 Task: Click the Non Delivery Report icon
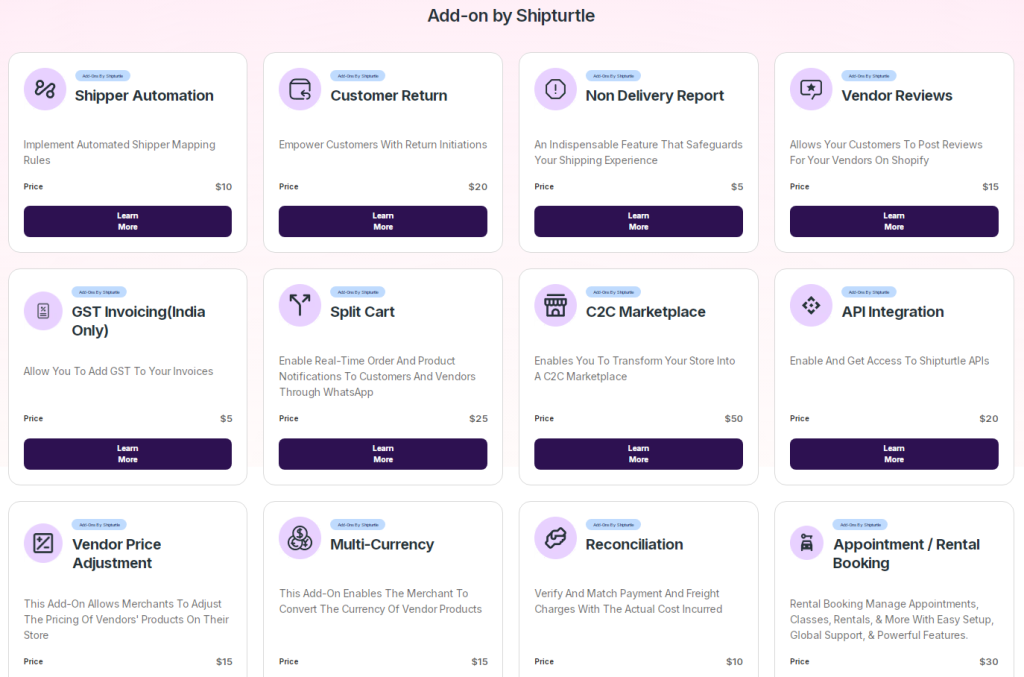(x=555, y=89)
